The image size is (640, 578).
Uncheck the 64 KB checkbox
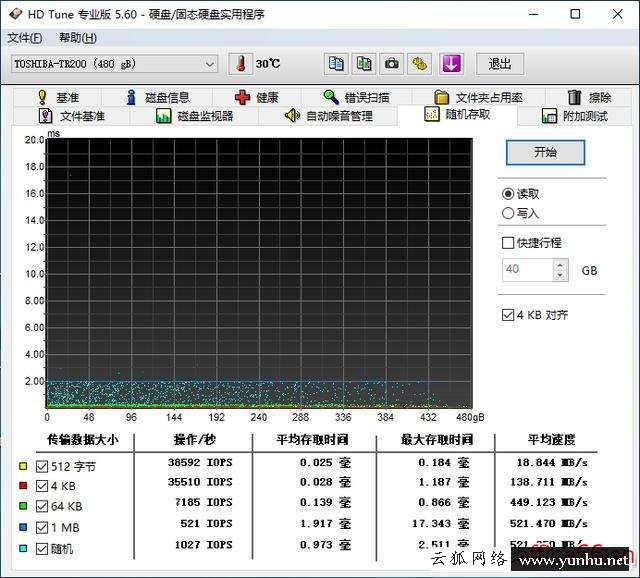42,506
